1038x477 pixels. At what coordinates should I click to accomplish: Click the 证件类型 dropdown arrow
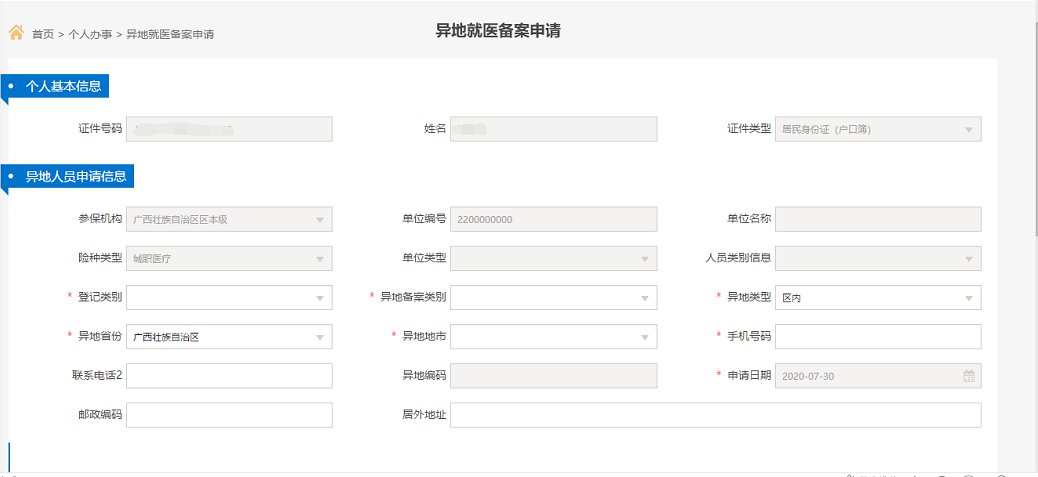point(968,129)
